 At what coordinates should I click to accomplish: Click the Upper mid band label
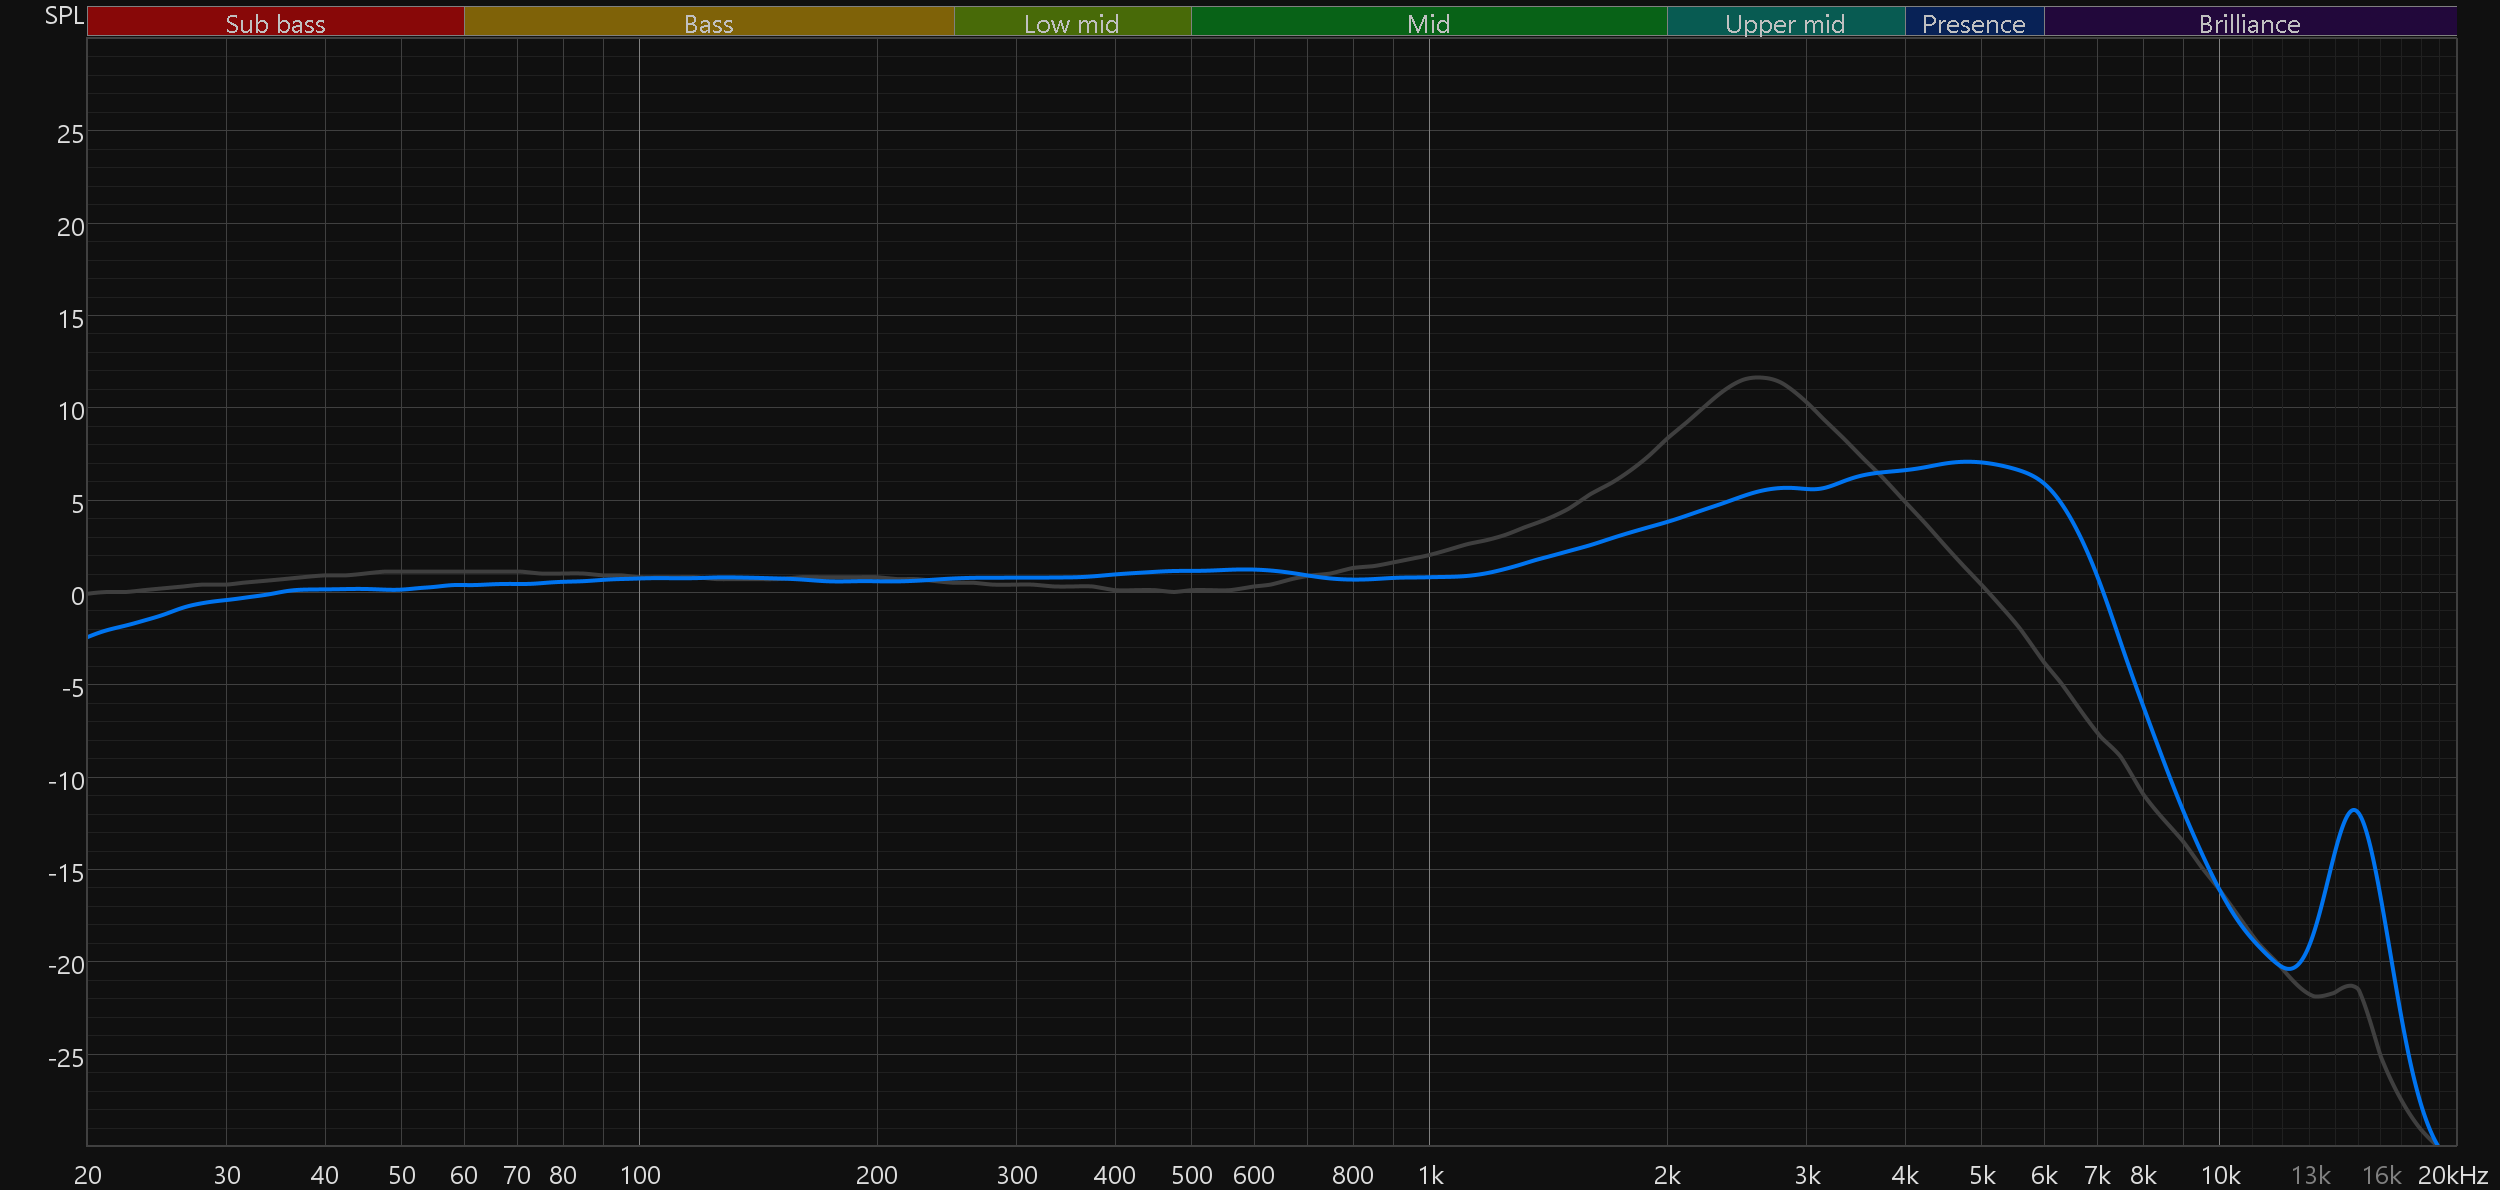(x=1785, y=23)
